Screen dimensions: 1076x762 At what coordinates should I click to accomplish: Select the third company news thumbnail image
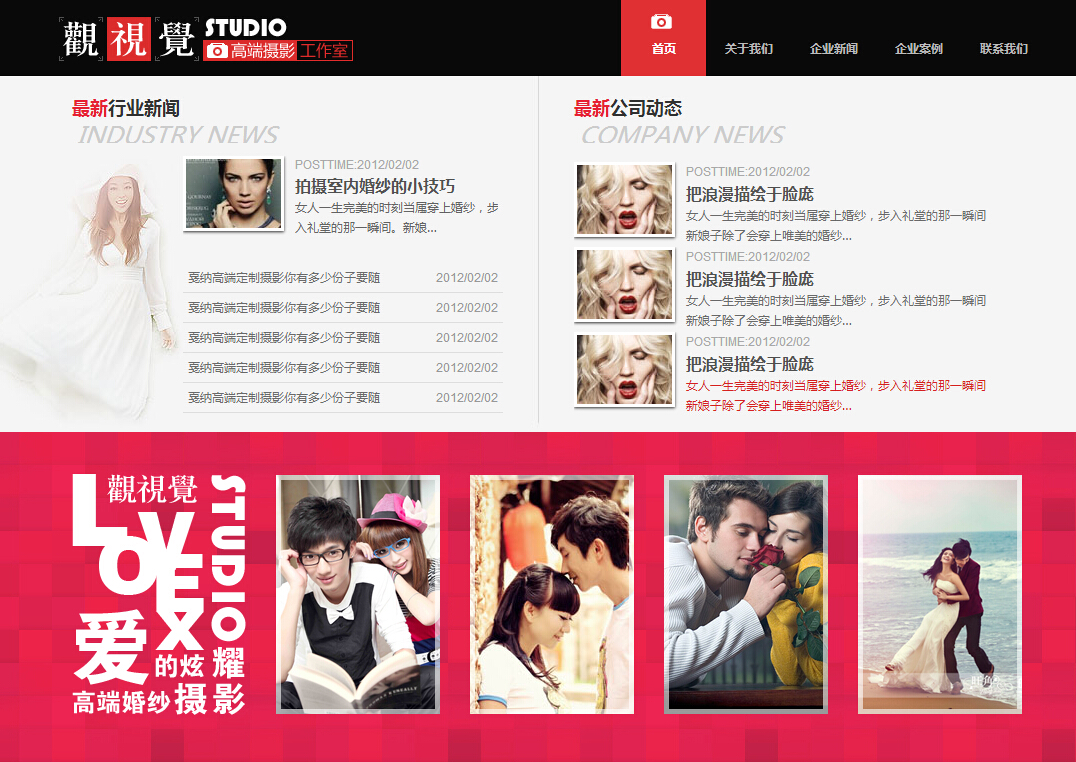coord(624,370)
